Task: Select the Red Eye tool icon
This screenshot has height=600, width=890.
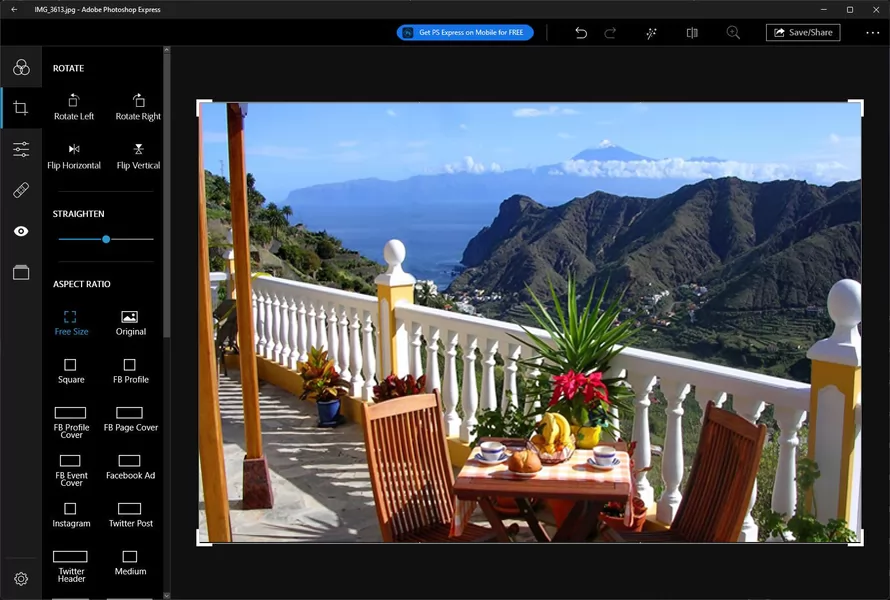Action: click(x=21, y=231)
